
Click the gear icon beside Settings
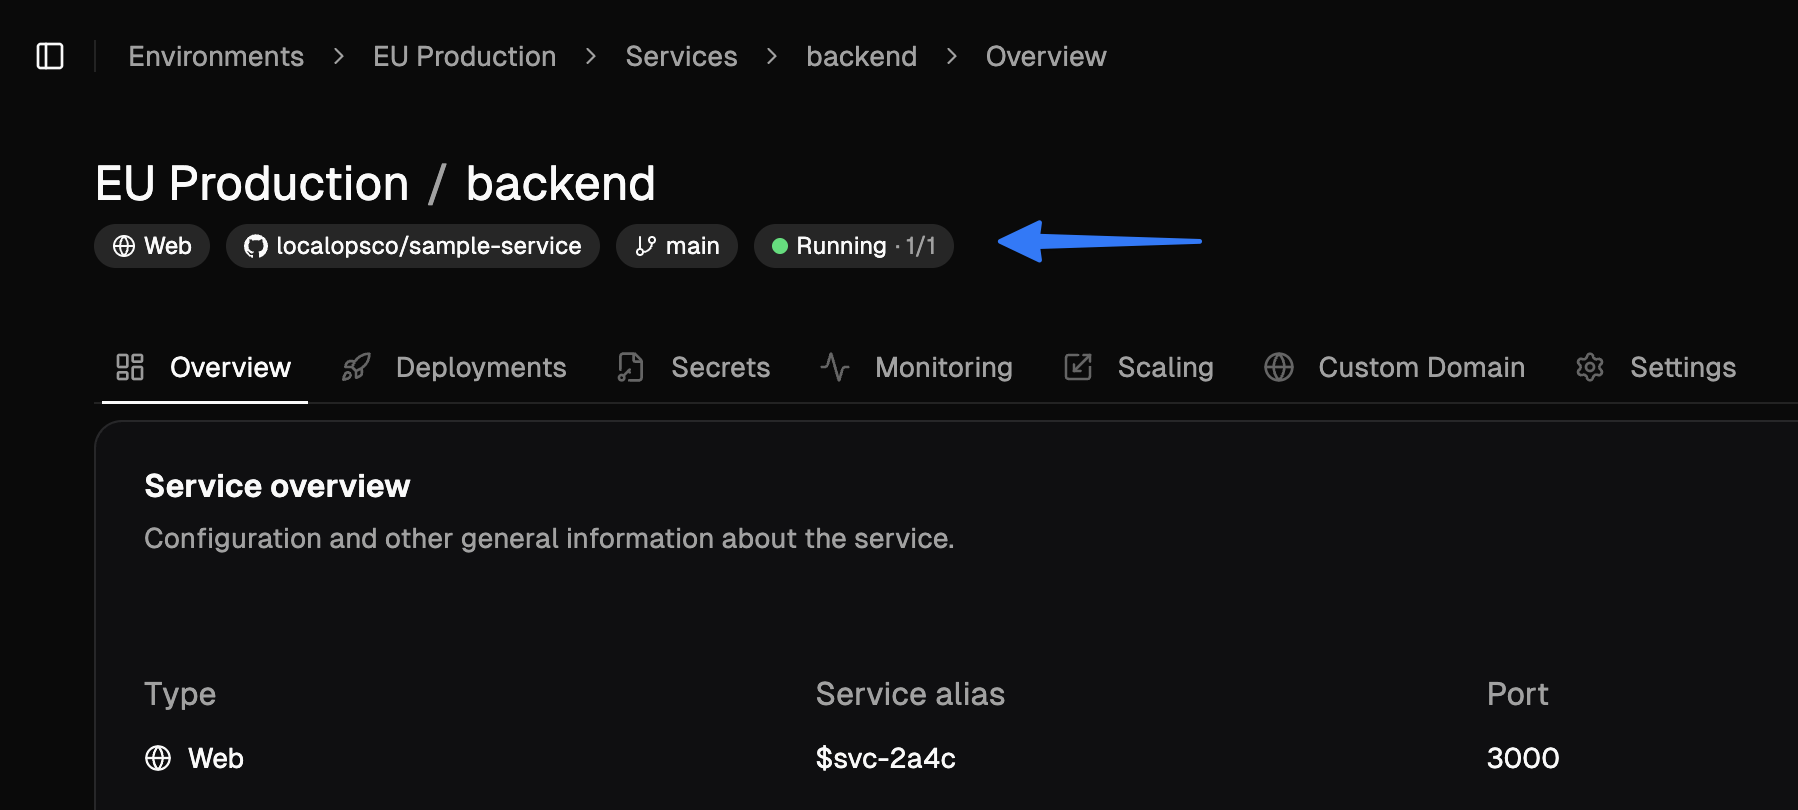pyautogui.click(x=1590, y=367)
